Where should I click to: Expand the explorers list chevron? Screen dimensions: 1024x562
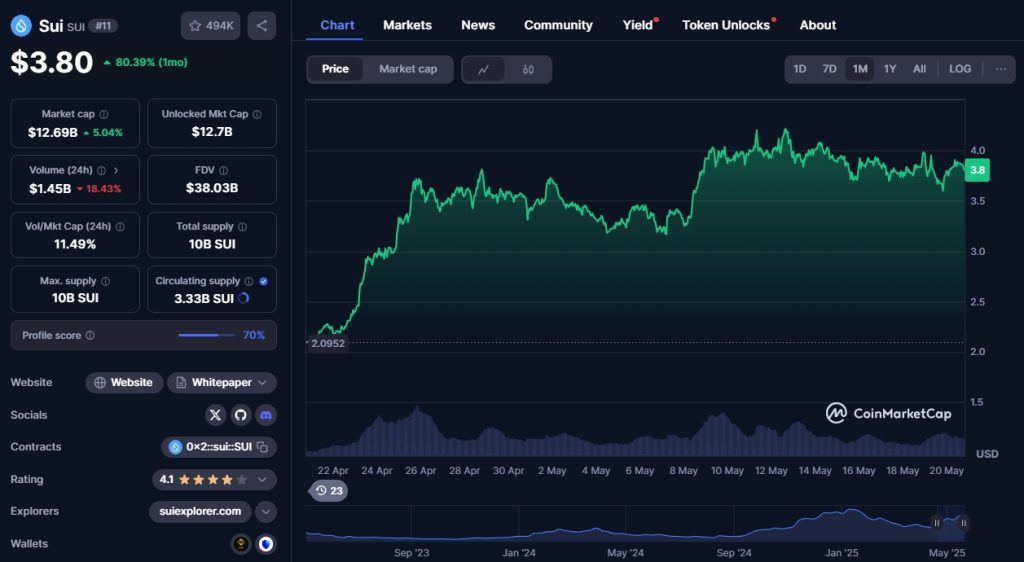(266, 512)
